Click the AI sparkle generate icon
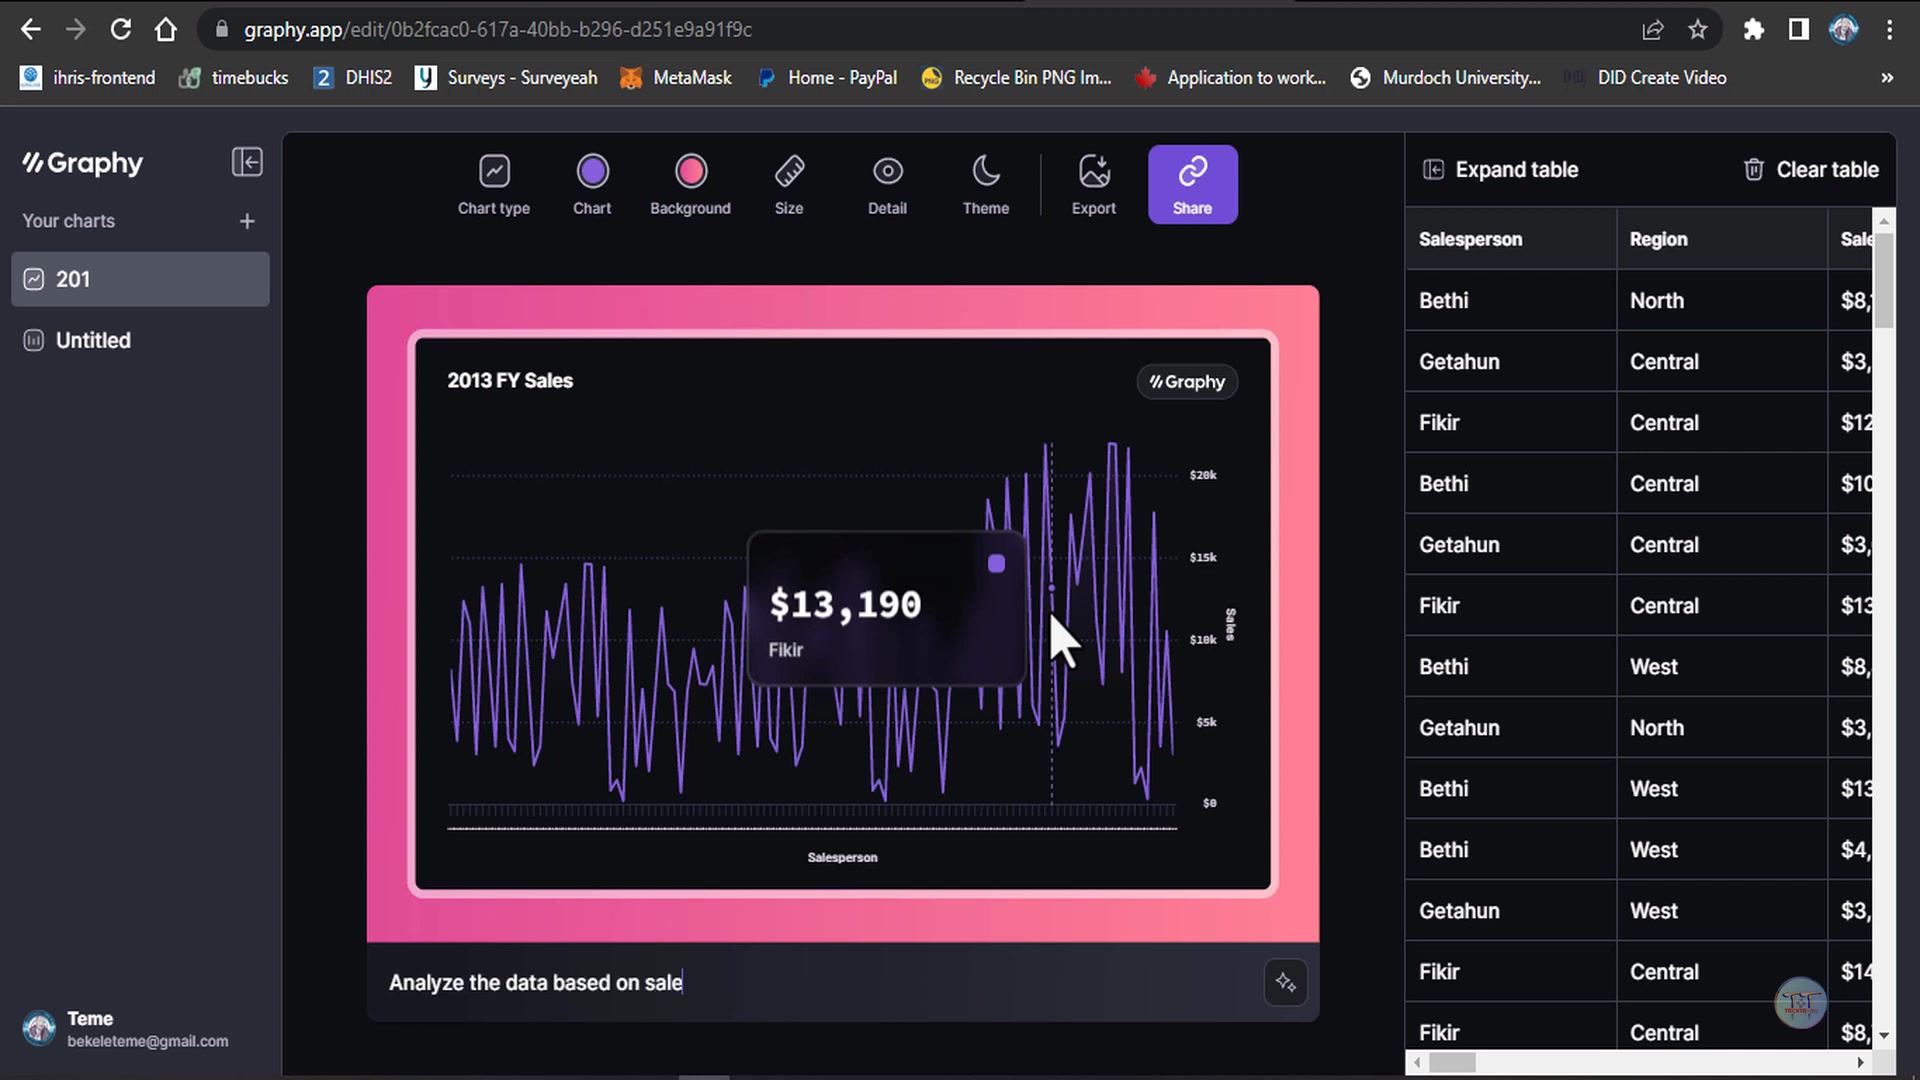 point(1285,983)
